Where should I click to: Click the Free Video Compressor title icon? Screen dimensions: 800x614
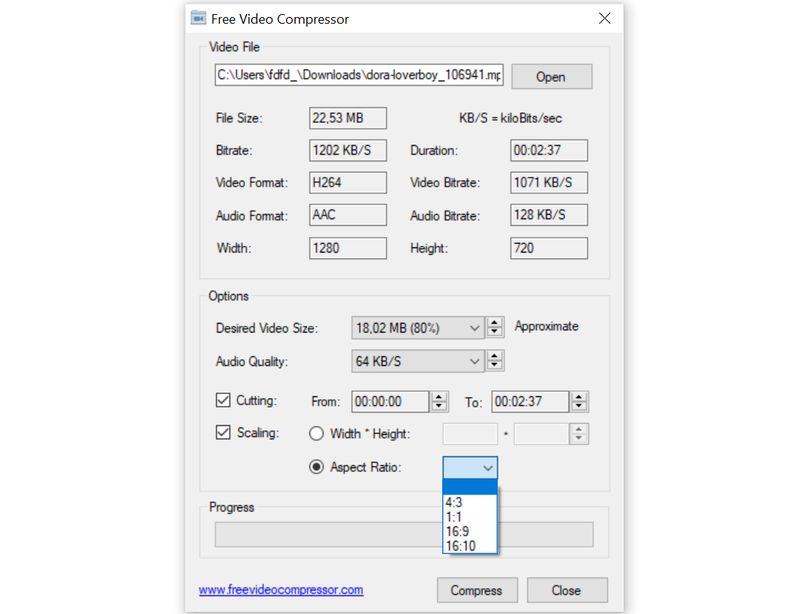coord(198,18)
